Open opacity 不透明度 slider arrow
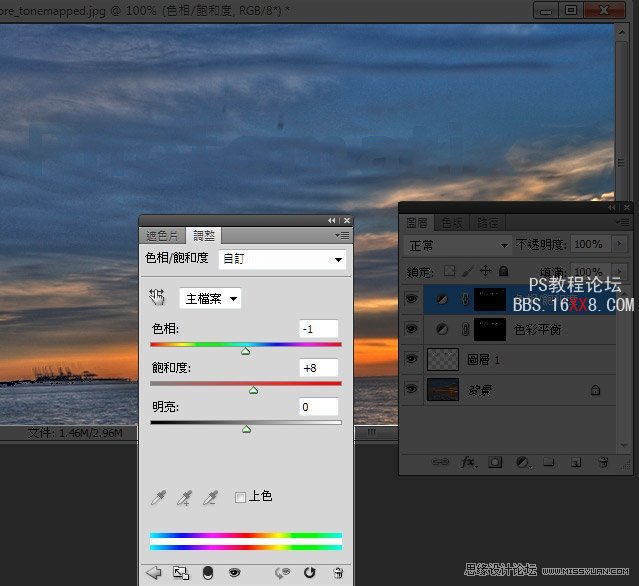This screenshot has width=639, height=586. [x=619, y=244]
